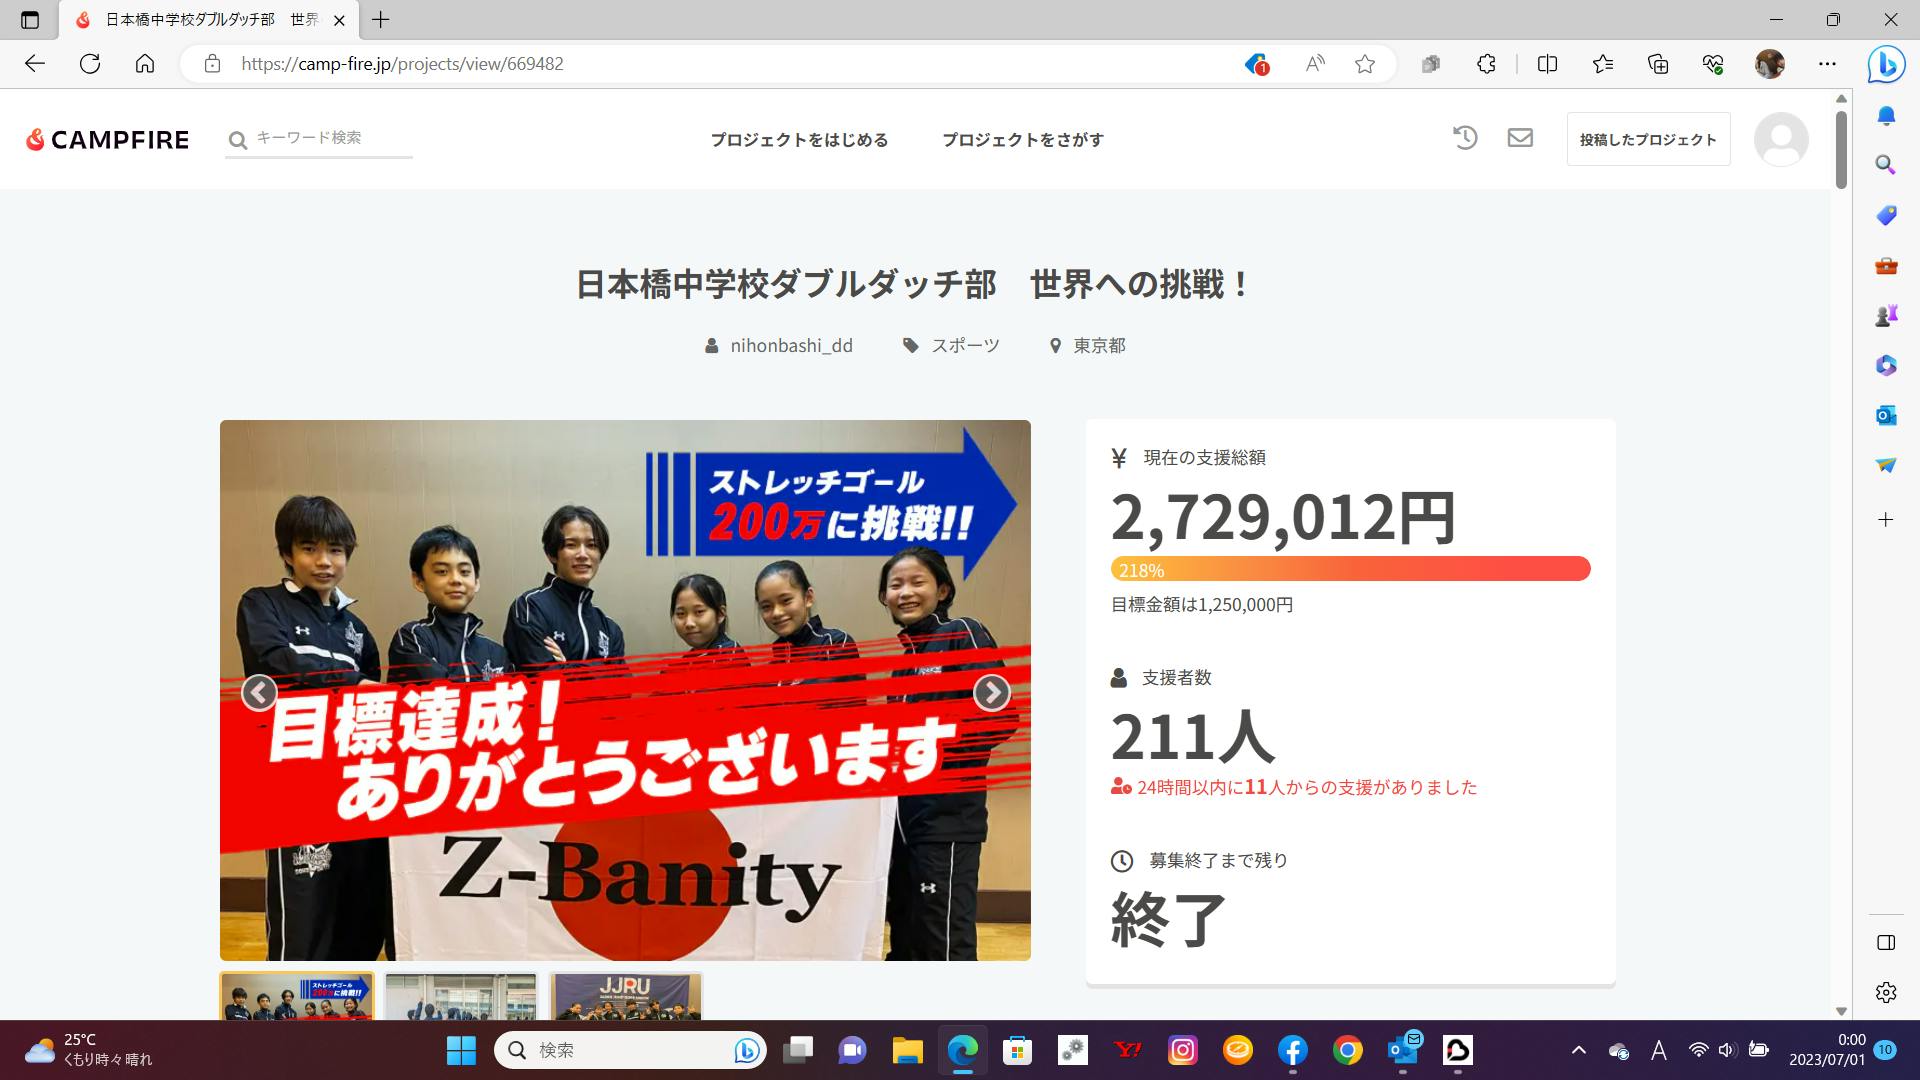
Task: Click the 218% funding progress bar
Action: 1350,569
